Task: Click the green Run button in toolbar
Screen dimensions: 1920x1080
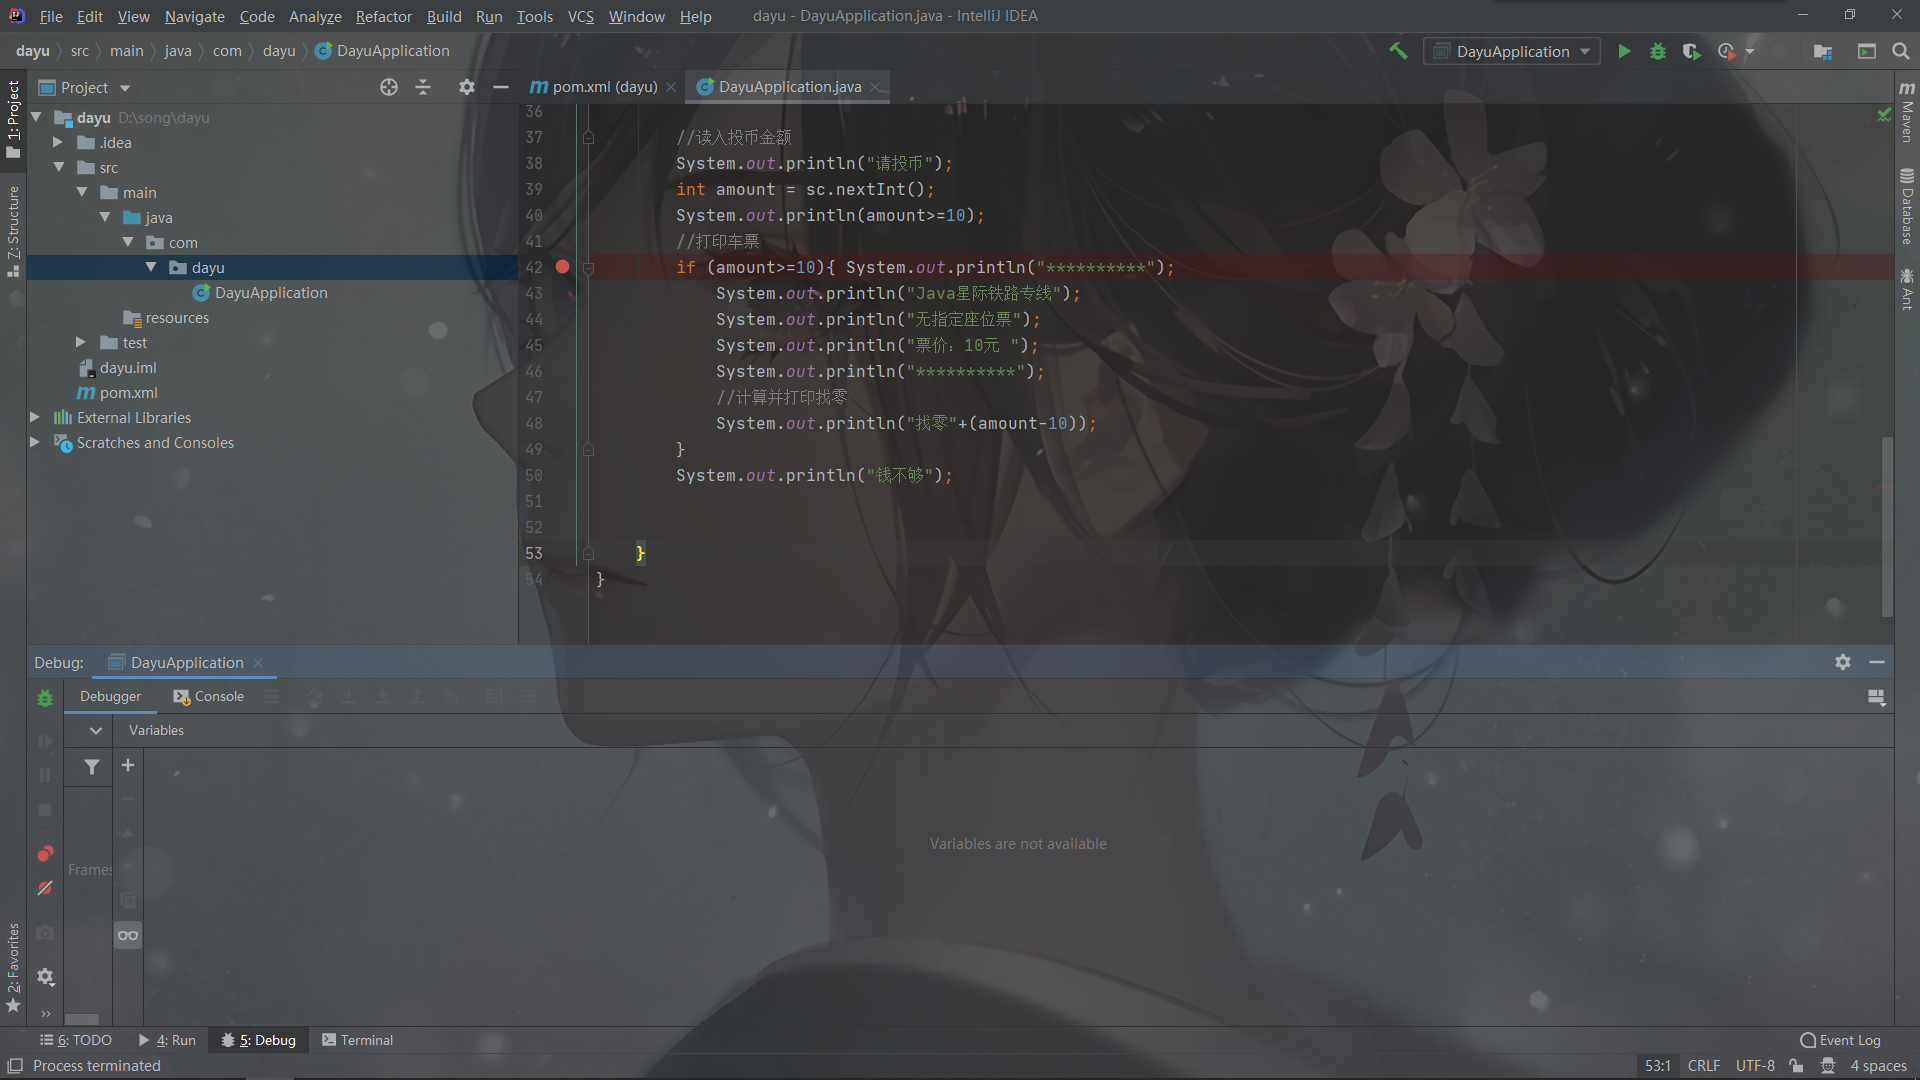Action: click(1624, 51)
